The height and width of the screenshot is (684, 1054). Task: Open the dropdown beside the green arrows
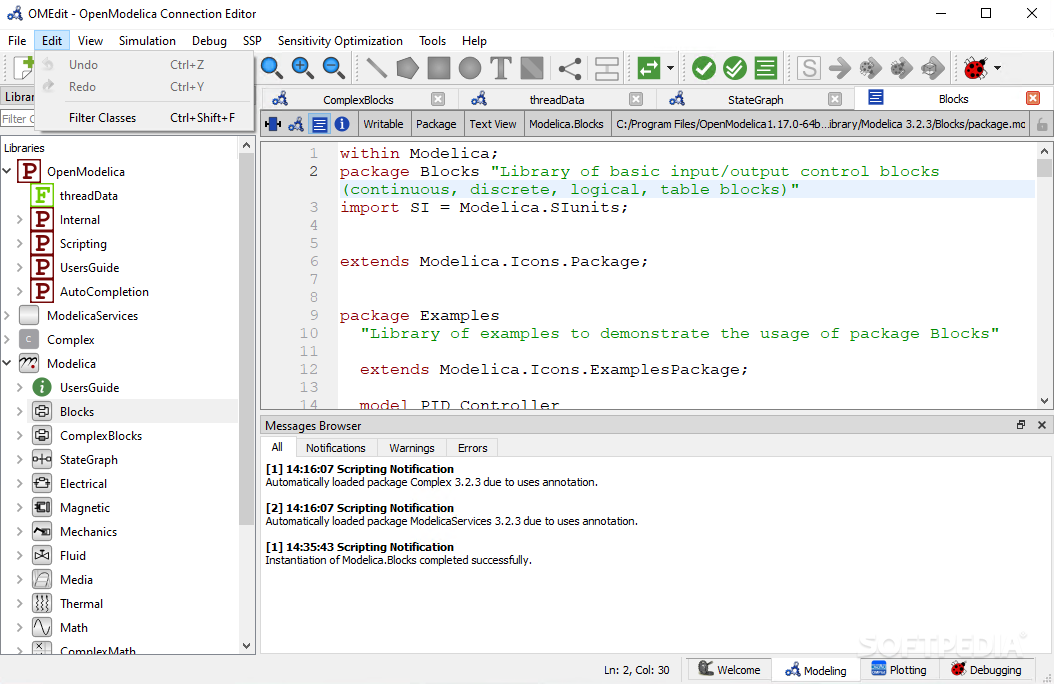[x=670, y=68]
